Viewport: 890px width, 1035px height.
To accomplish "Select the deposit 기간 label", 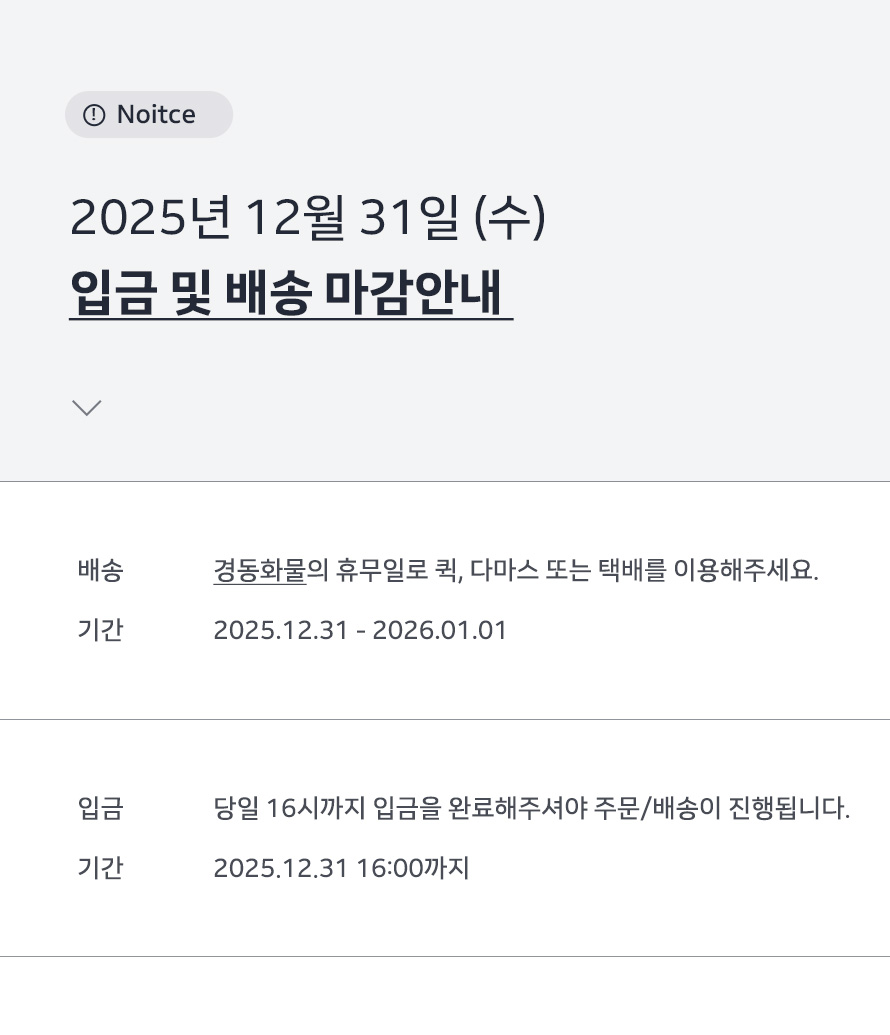I will point(100,868).
